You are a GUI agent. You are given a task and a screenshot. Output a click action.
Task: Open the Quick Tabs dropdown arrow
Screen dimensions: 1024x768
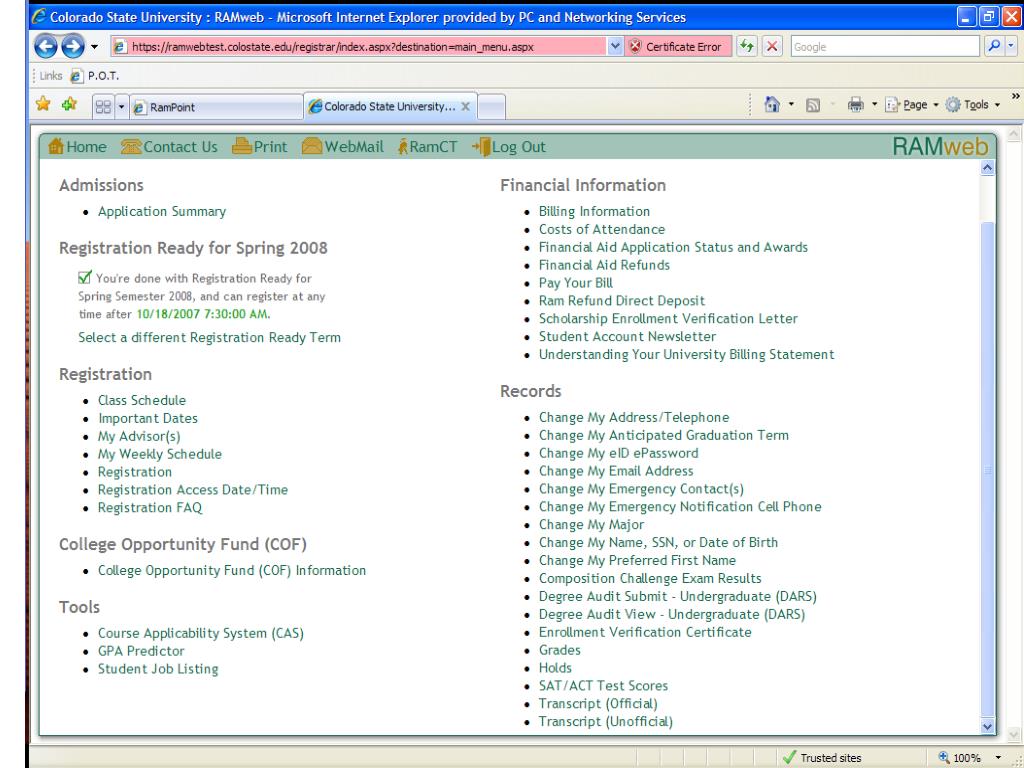[x=121, y=106]
